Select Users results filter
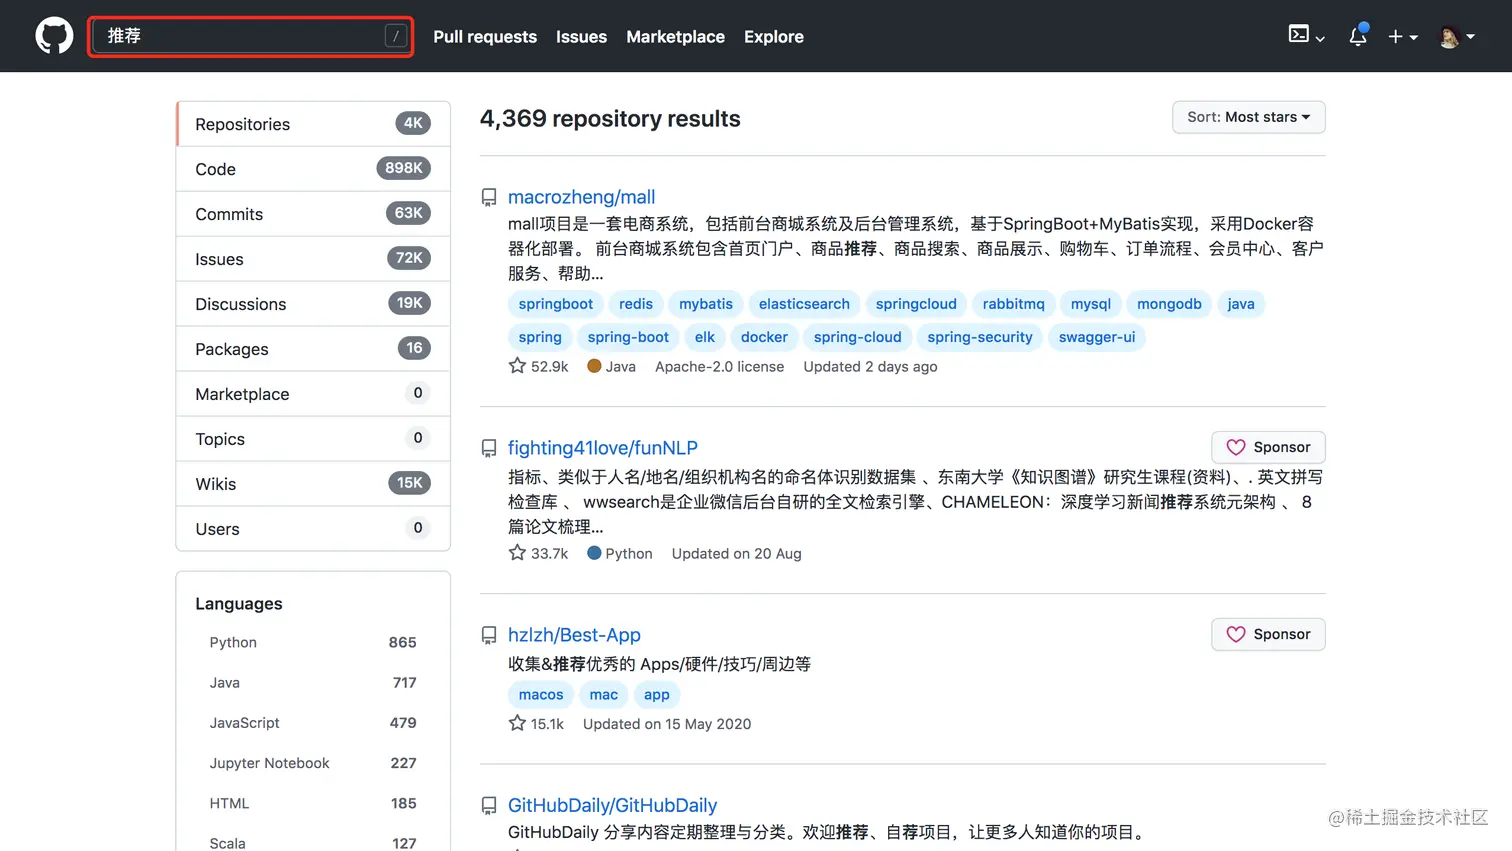 pyautogui.click(x=313, y=529)
